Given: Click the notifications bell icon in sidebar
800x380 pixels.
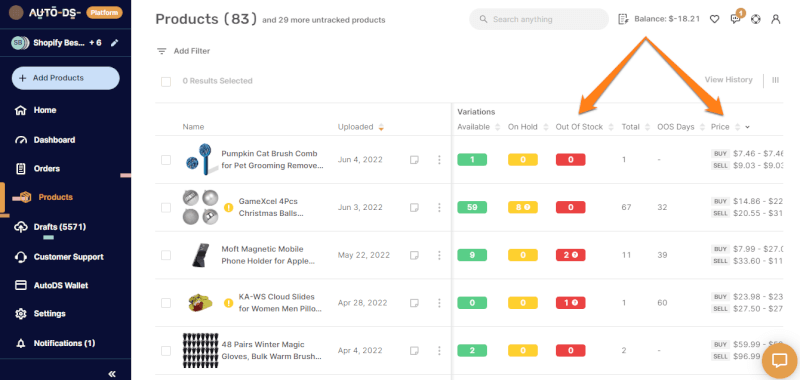Looking at the screenshot, I should [x=21, y=343].
